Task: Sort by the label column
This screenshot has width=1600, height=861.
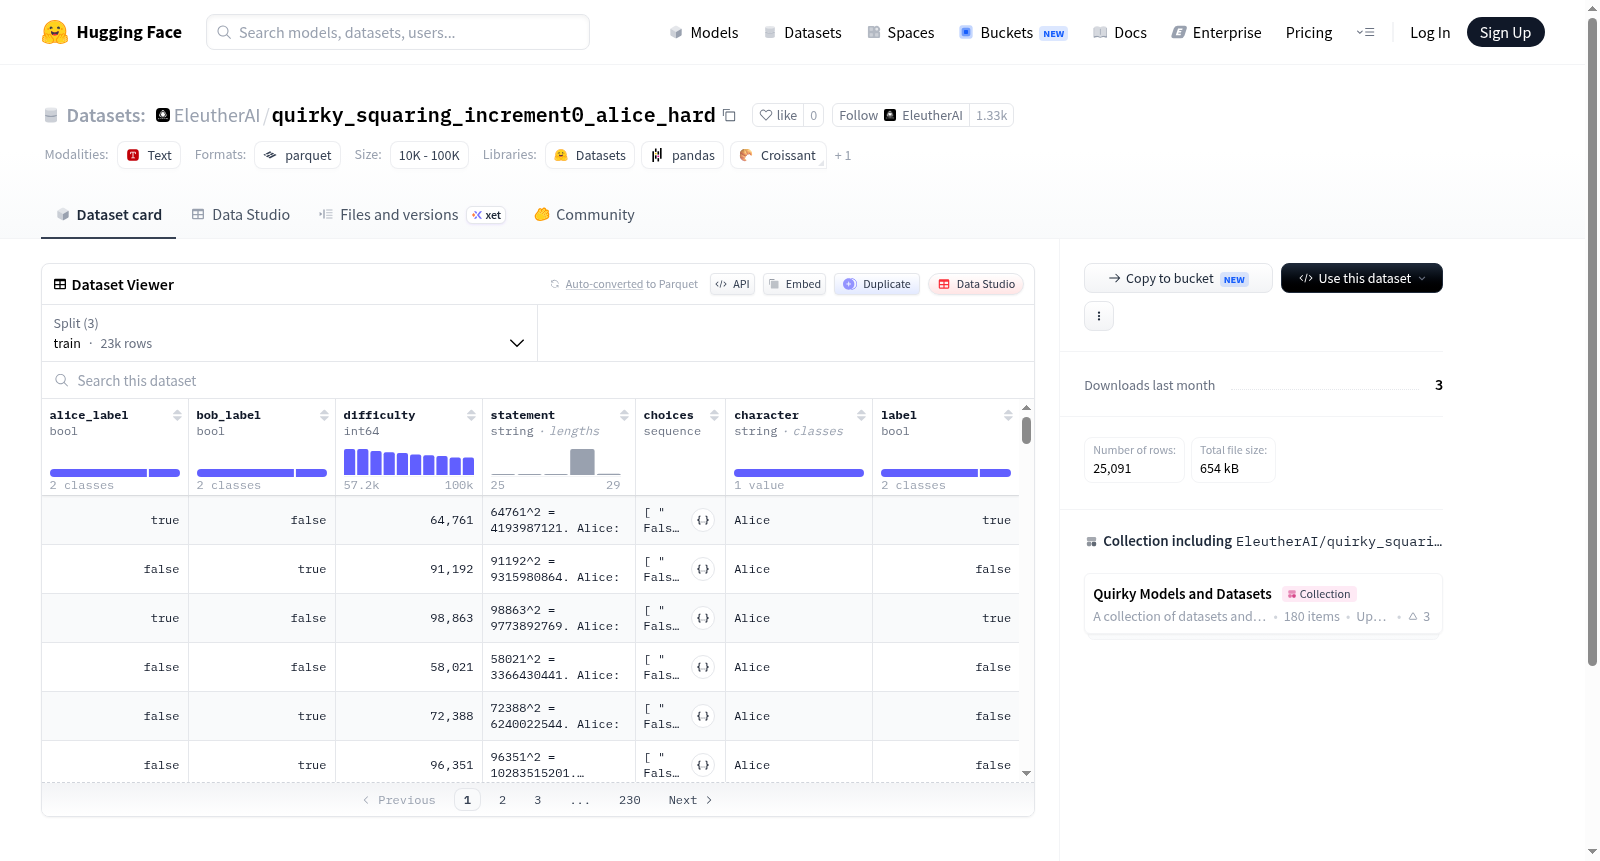Action: pyautogui.click(x=1008, y=415)
